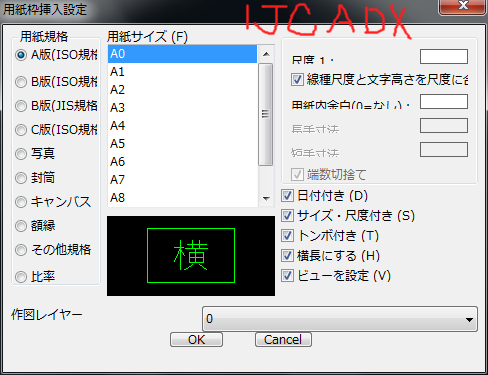This screenshot has width=488, height=375.
Task: Select A3 in the paper size list
Action: click(x=182, y=108)
